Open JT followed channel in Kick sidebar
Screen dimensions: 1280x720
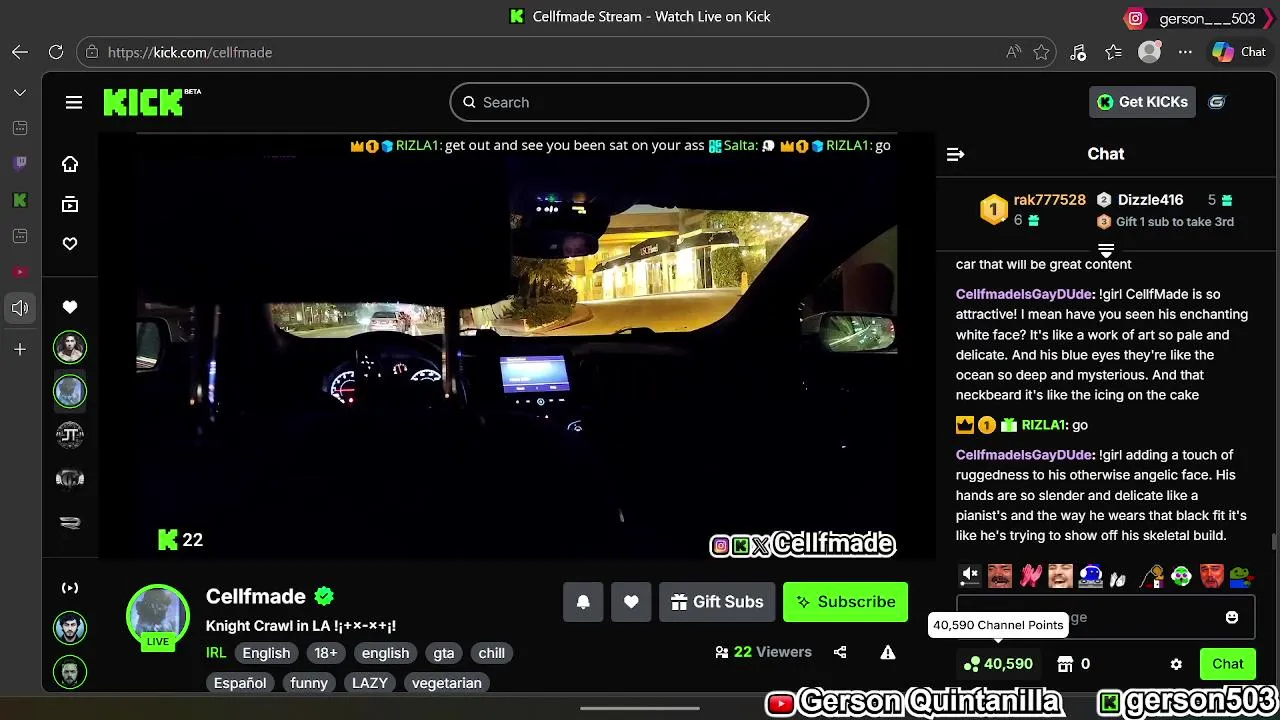point(70,435)
